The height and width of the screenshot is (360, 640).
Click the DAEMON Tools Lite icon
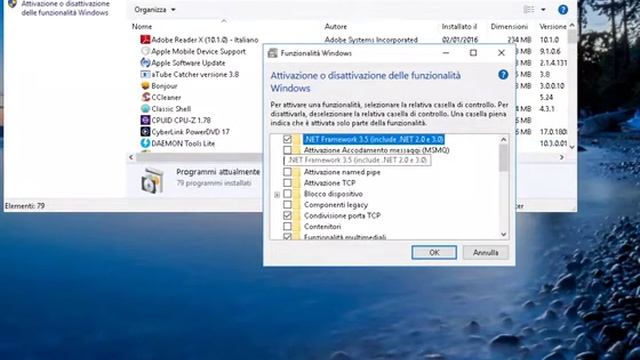click(x=145, y=143)
